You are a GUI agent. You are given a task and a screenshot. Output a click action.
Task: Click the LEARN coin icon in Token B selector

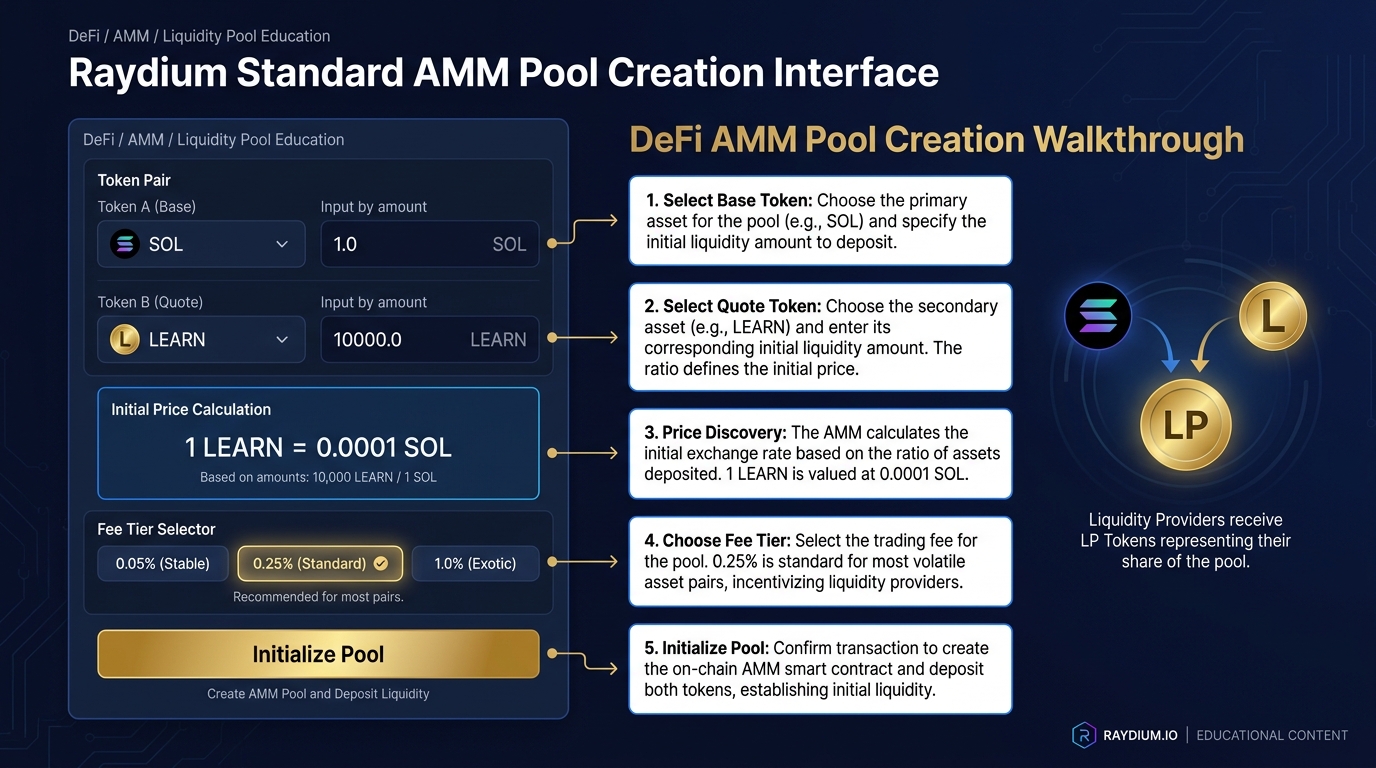click(125, 340)
